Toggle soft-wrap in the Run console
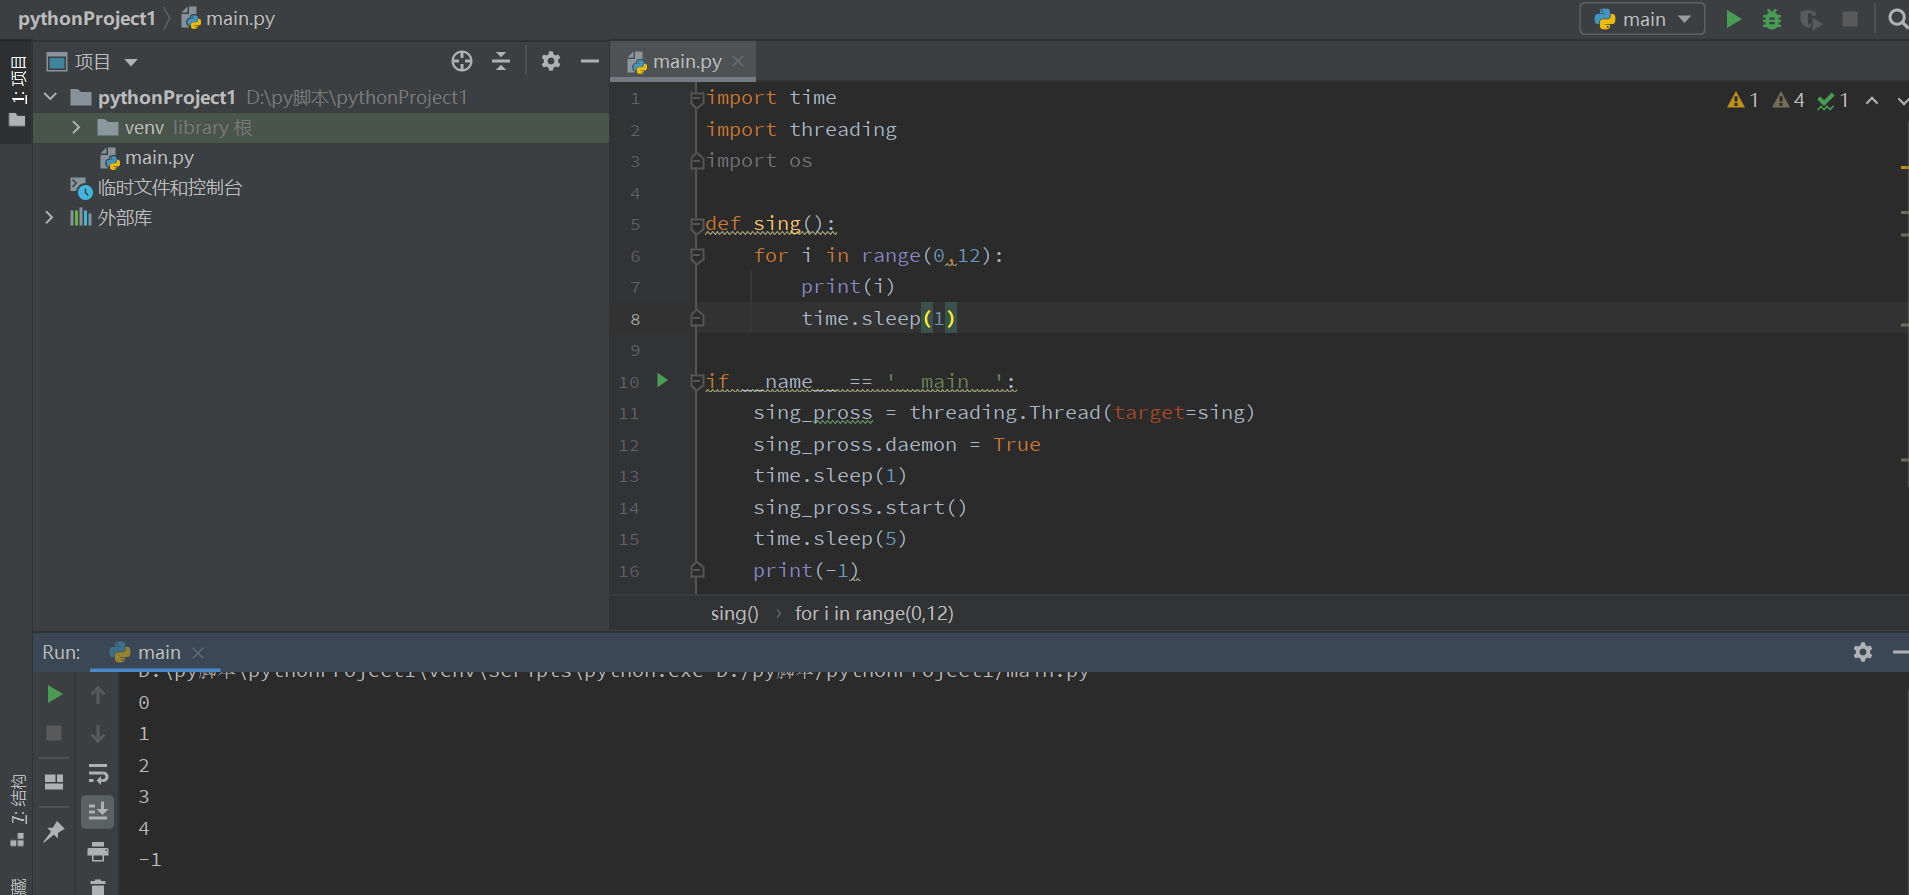 coord(98,773)
